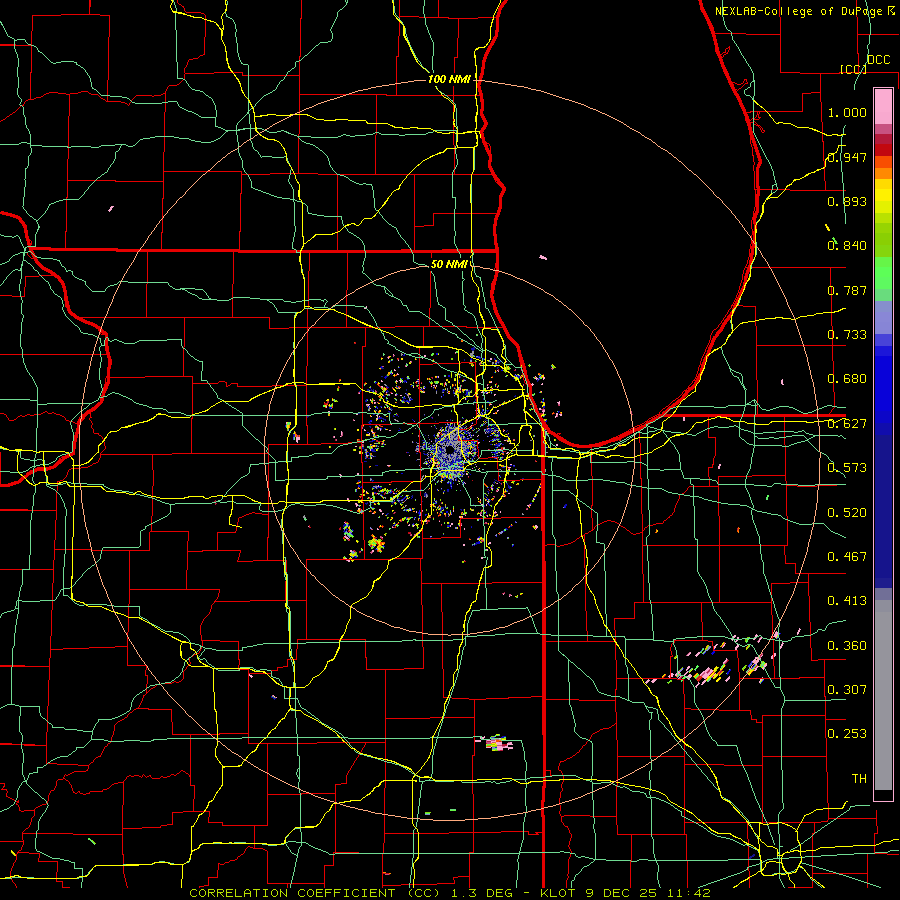The width and height of the screenshot is (900, 900).
Task: Click the 1.000 scale value
Action: pos(847,112)
